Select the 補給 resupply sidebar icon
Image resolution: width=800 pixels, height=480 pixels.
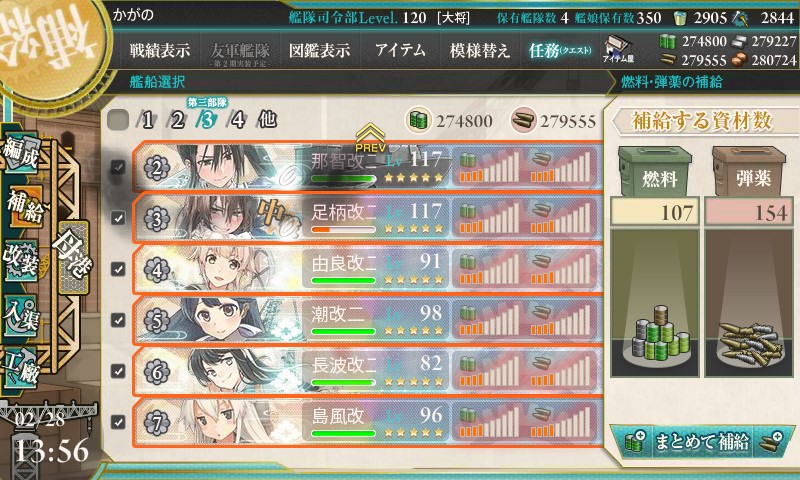[24, 206]
